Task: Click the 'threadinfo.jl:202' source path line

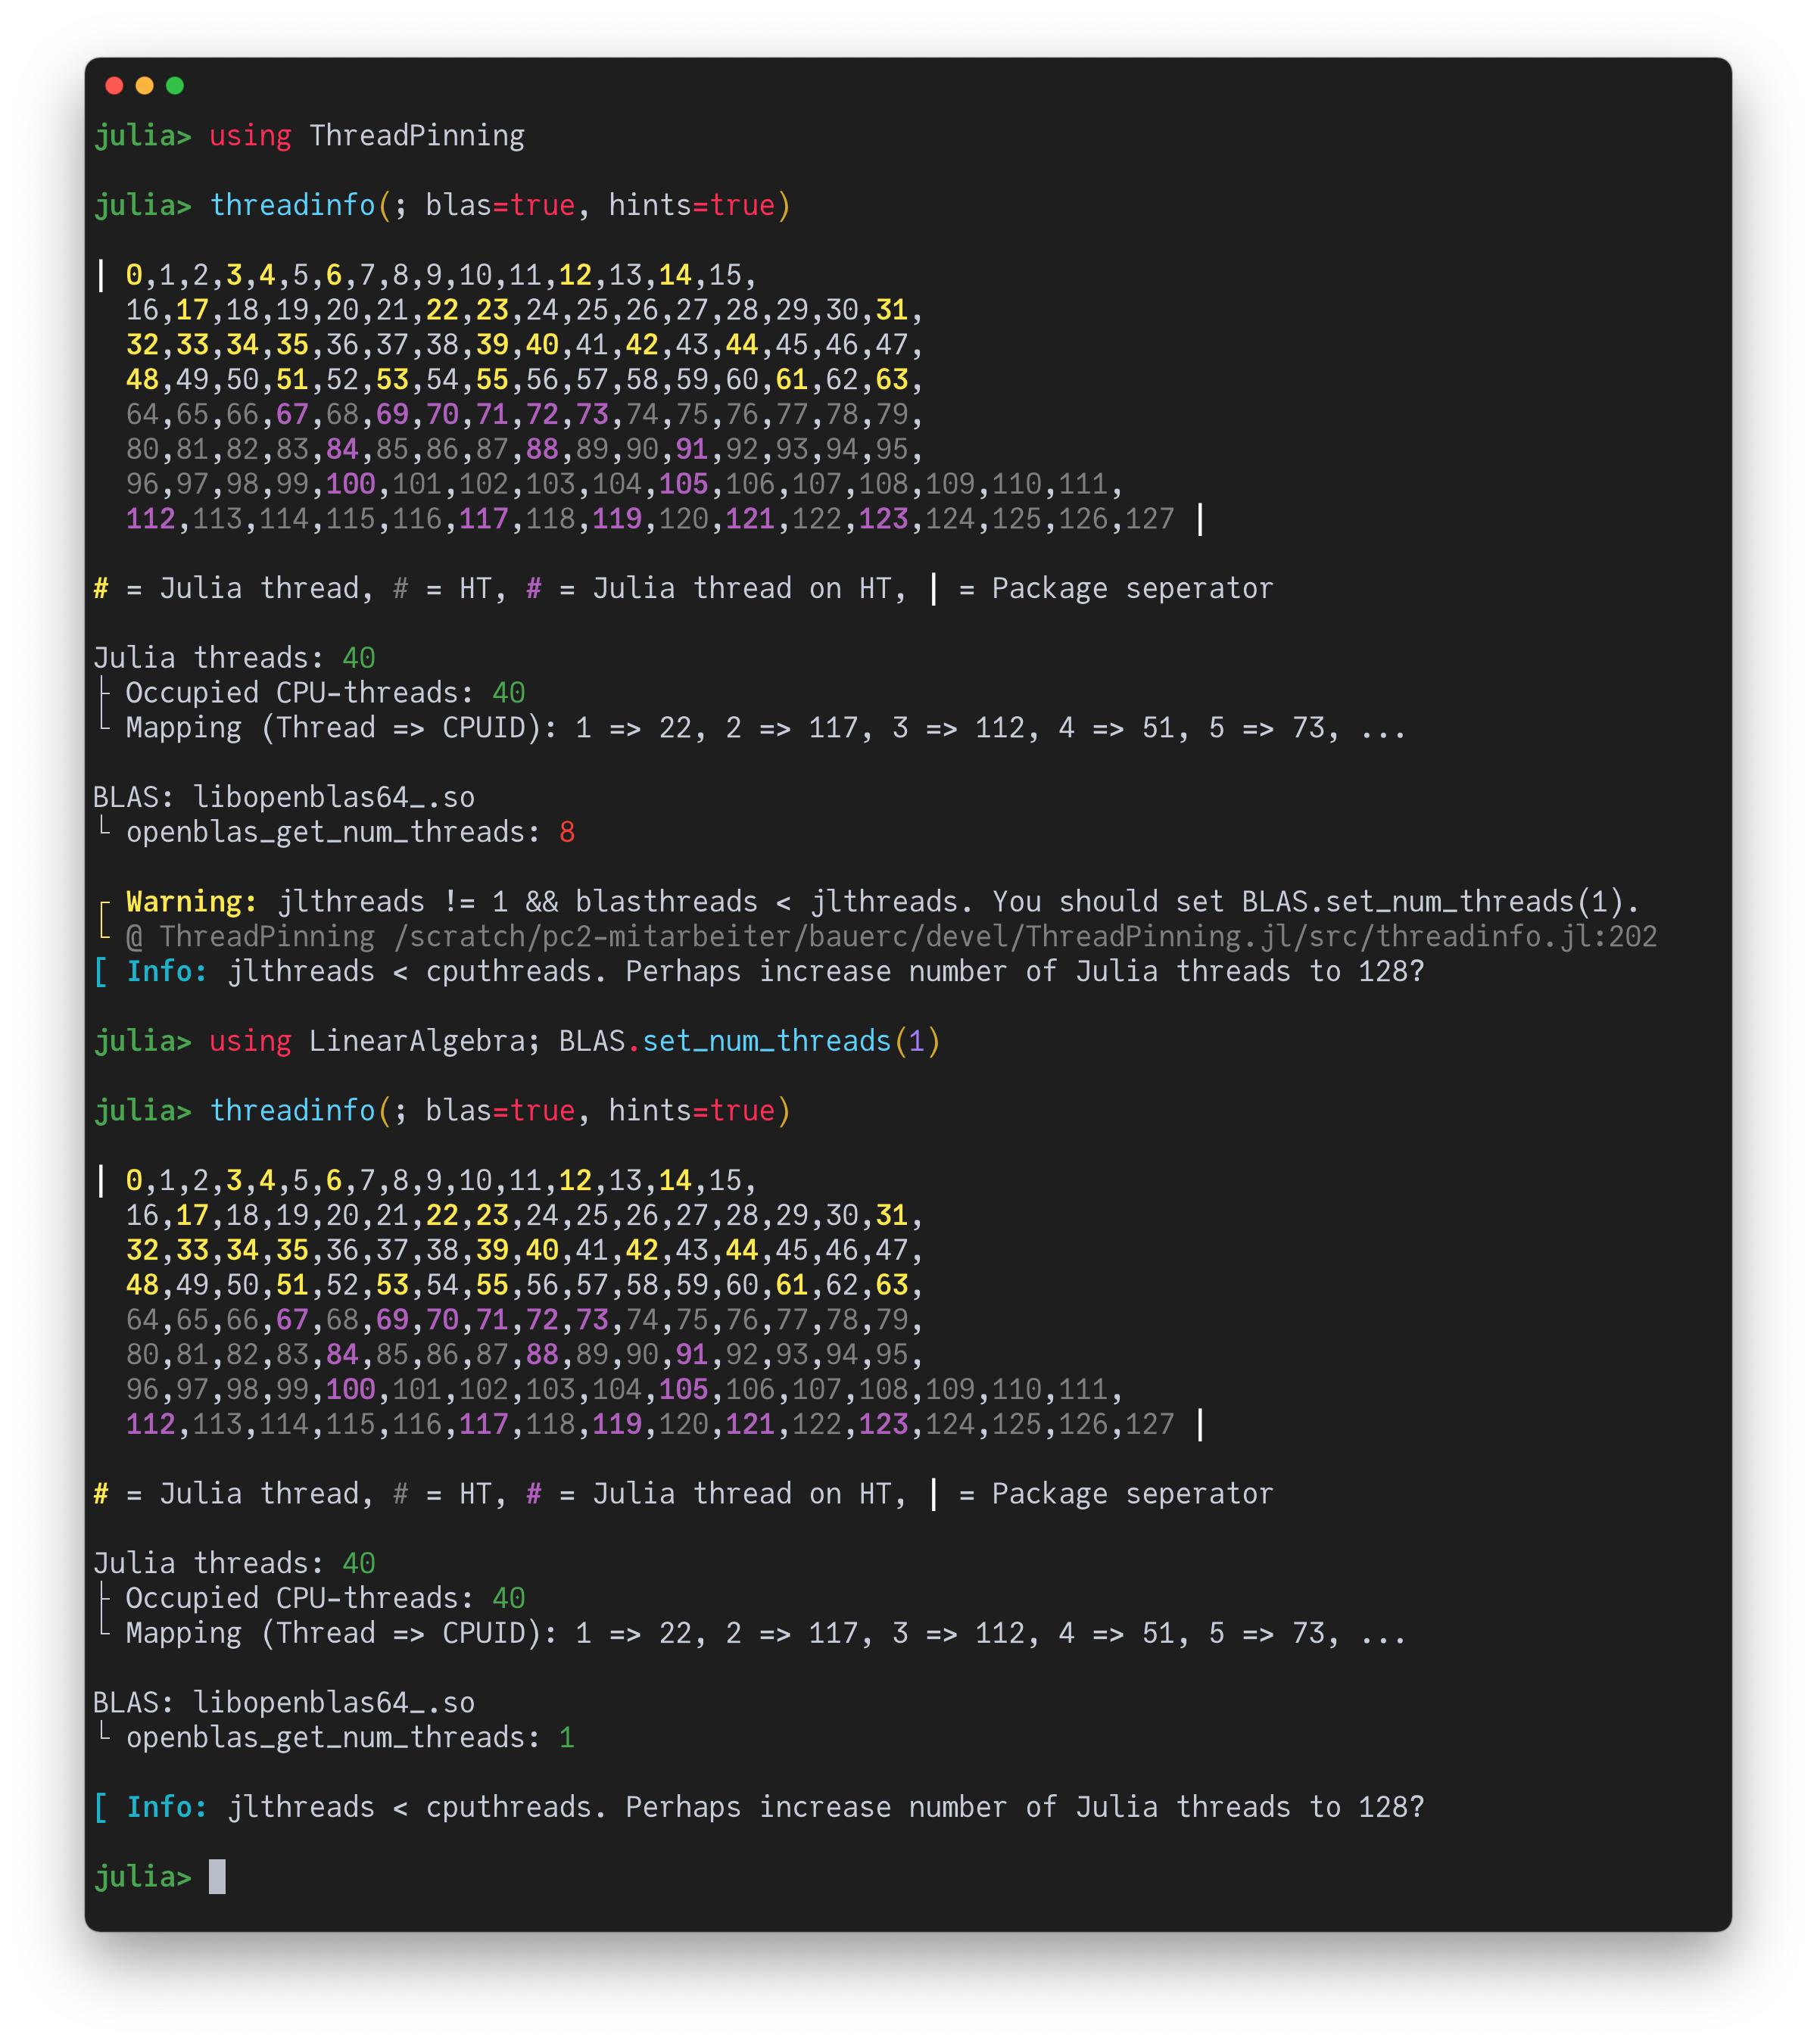Action: point(892,937)
